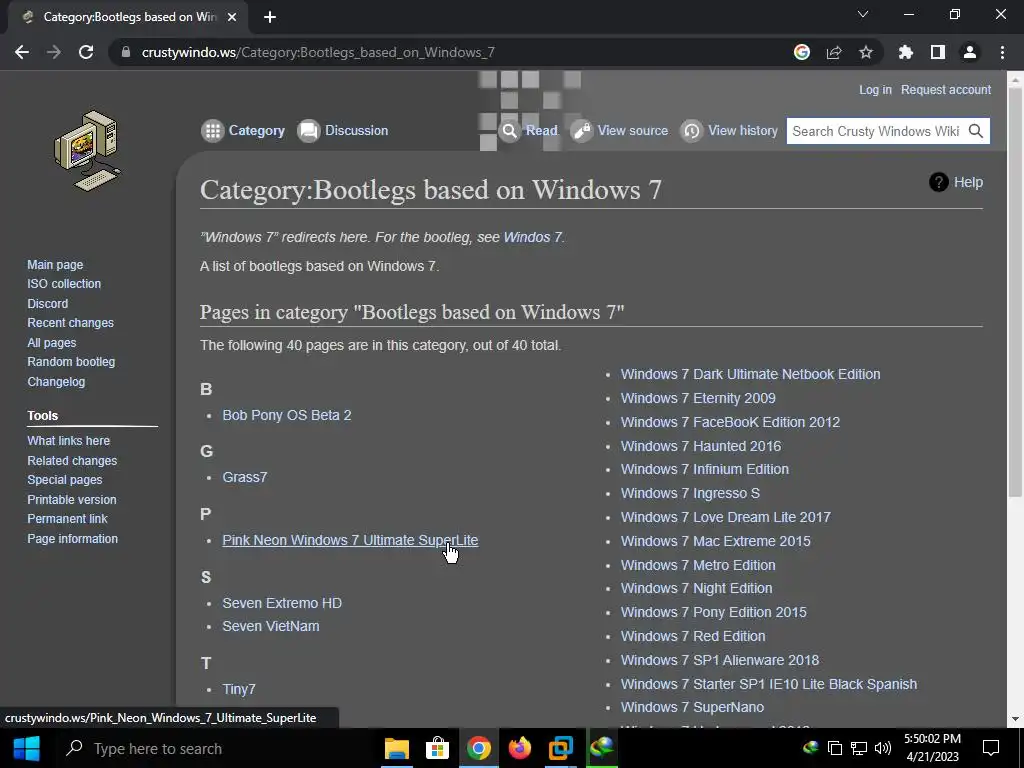Click the browser address bar URL

pyautogui.click(x=318, y=52)
